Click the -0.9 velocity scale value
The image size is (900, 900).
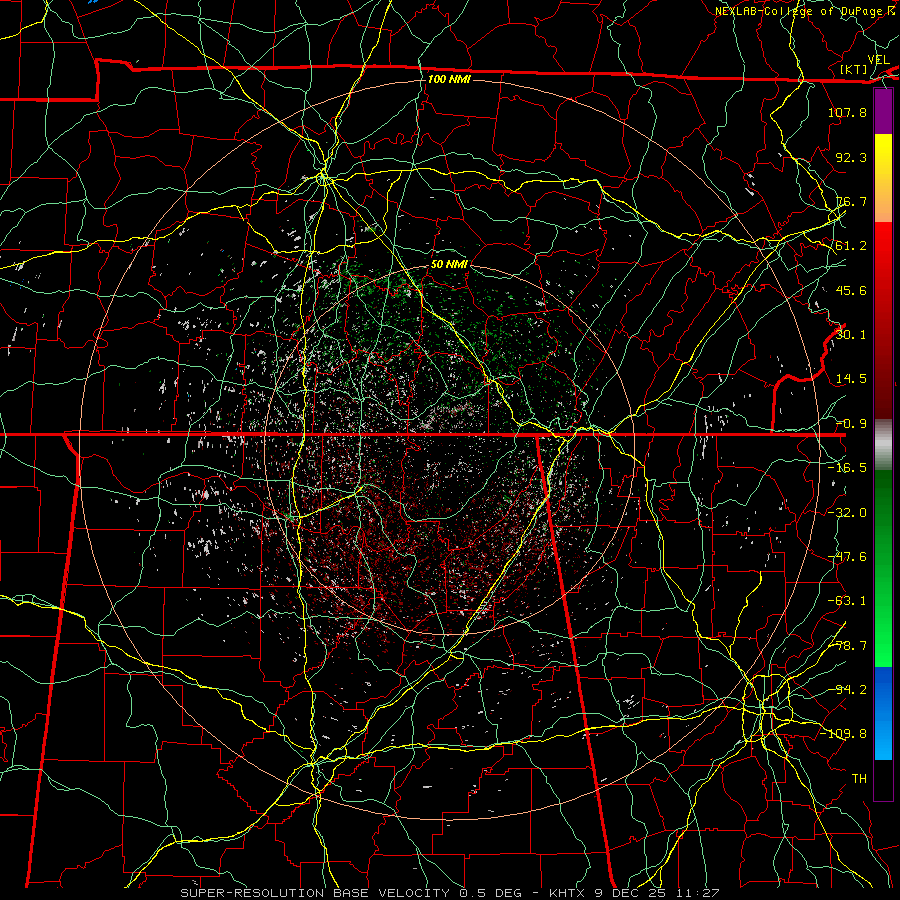pyautogui.click(x=851, y=424)
